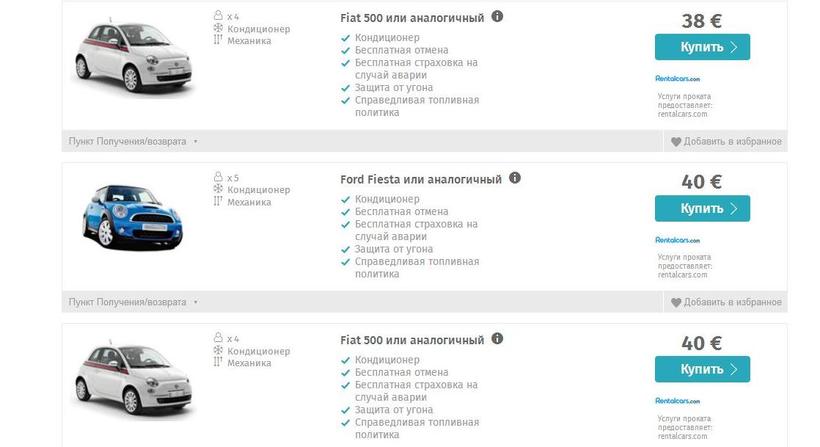Expand pickup/return point for first Fiat 500
Image resolution: width=820 pixels, height=447 pixels.
point(132,142)
